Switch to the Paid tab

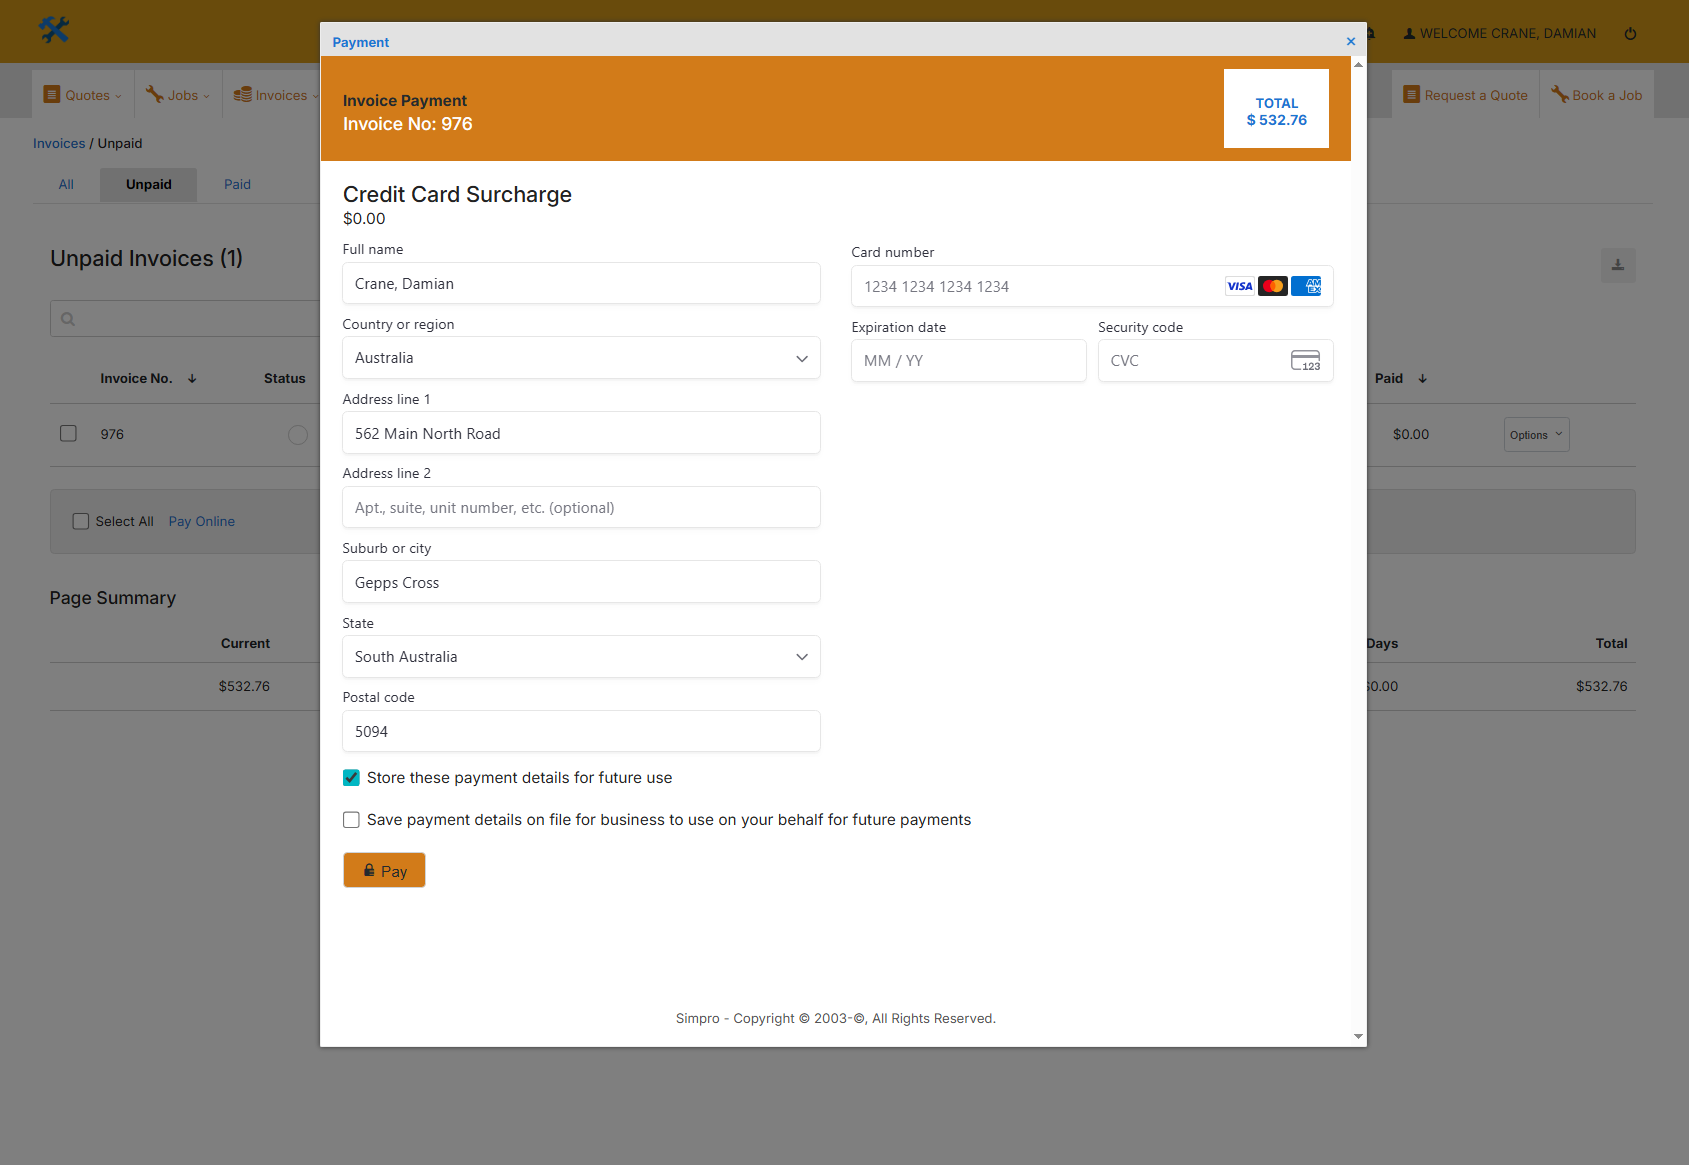(237, 184)
